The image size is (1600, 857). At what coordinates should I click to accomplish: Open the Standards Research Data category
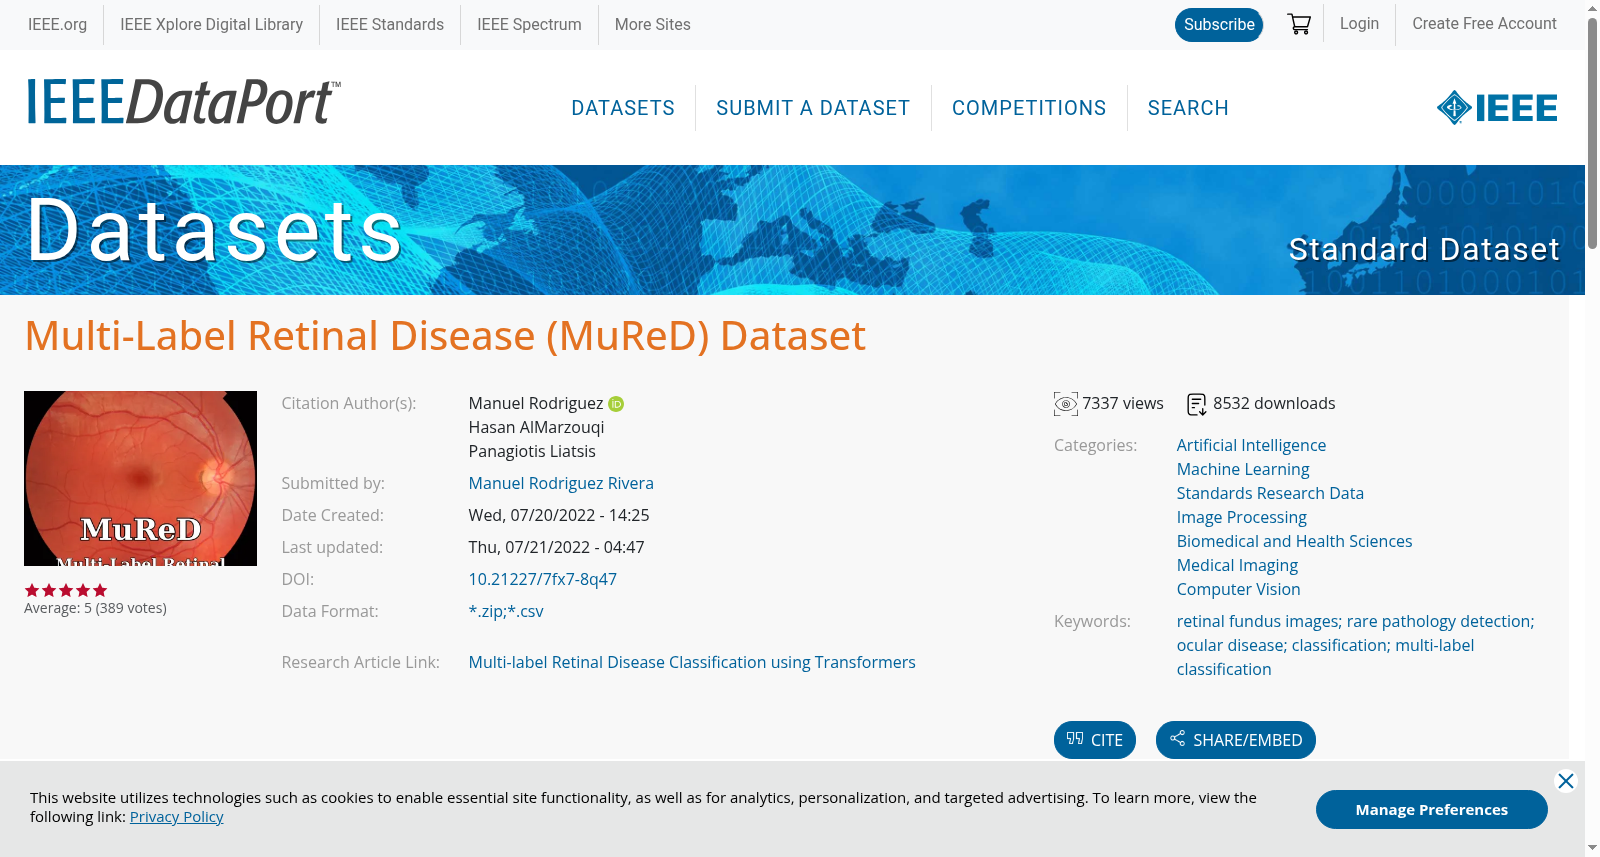pyautogui.click(x=1270, y=493)
